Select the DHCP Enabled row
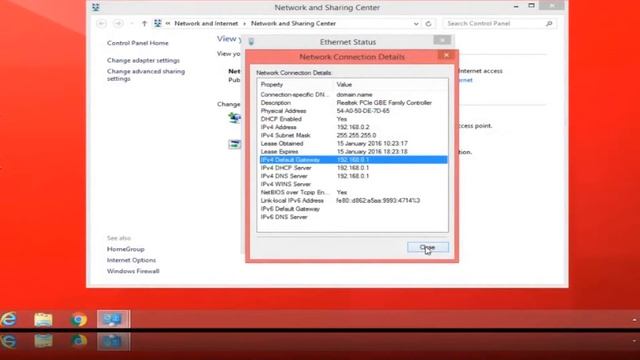 [x=353, y=119]
